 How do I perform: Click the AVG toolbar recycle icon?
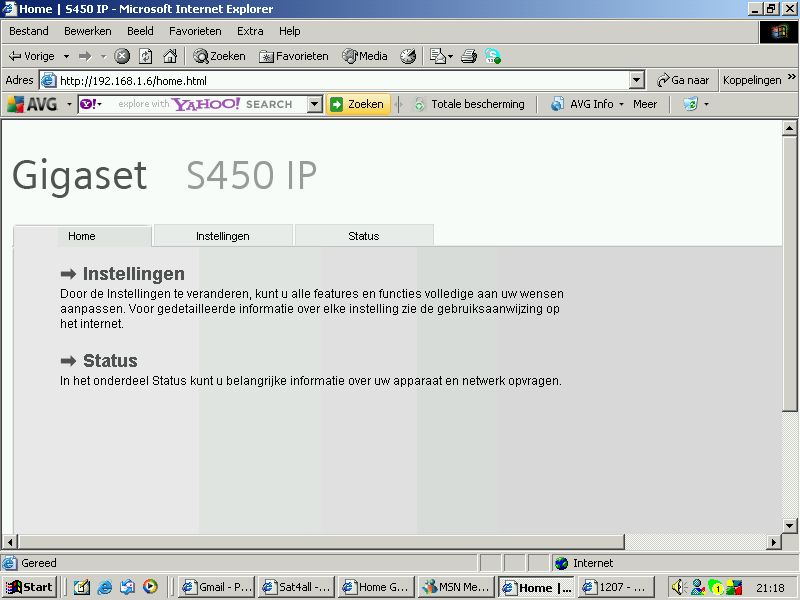pyautogui.click(x=690, y=104)
